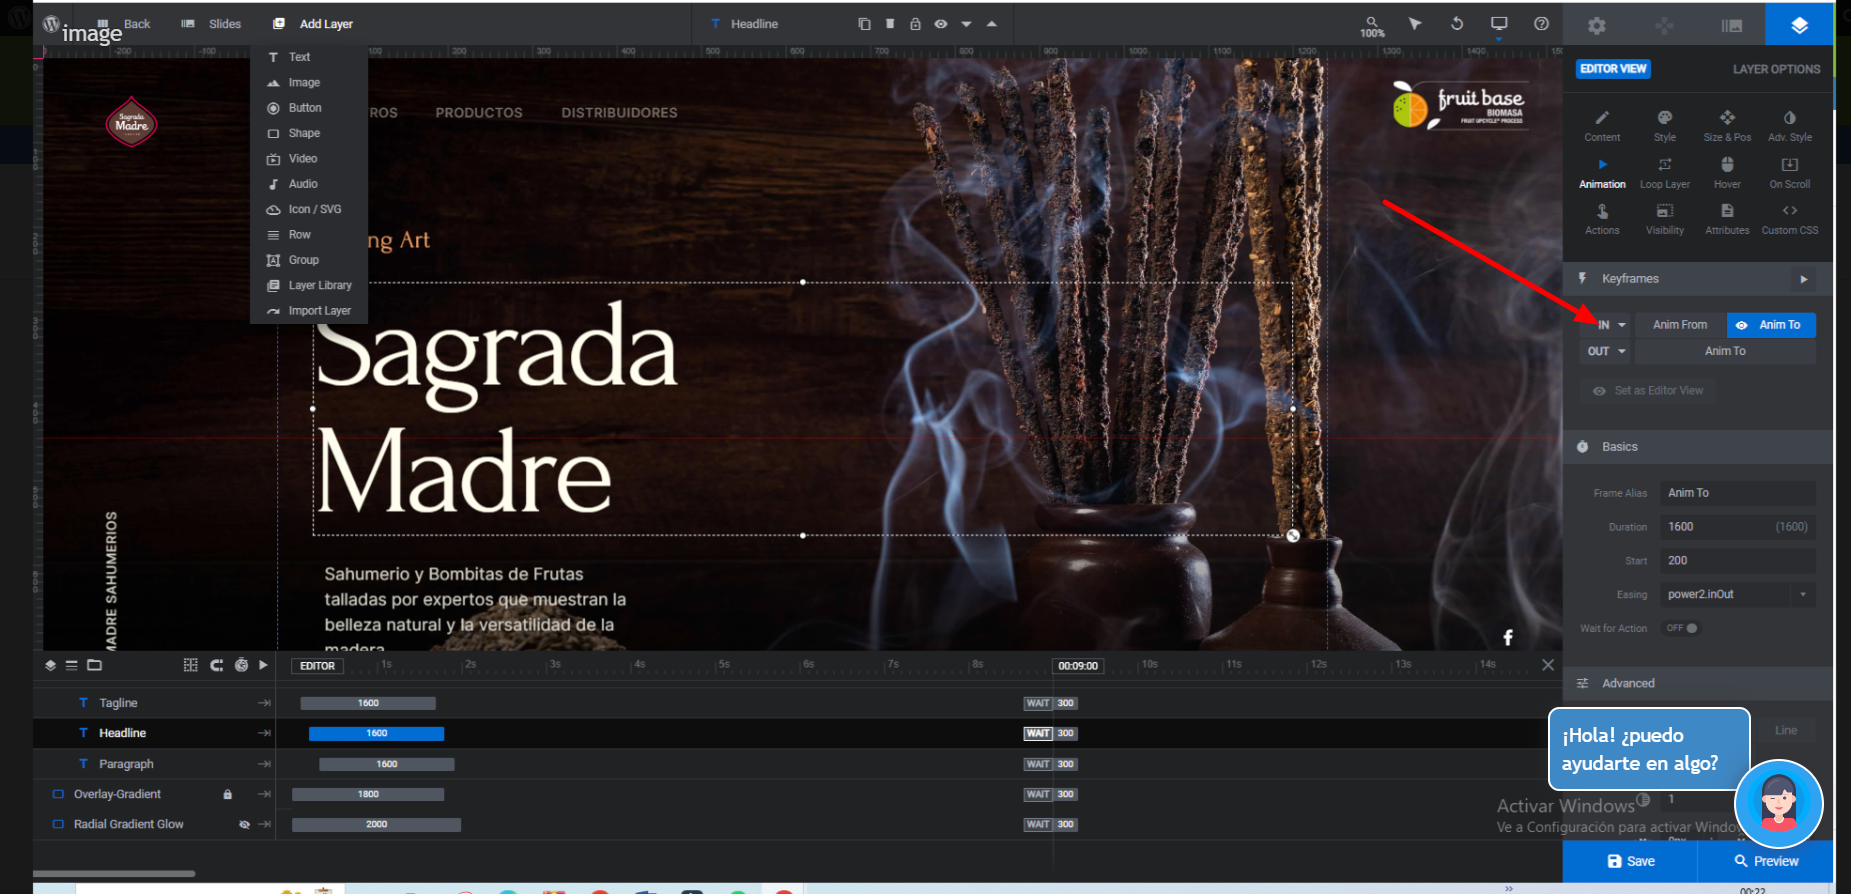Expand the Keyframes play arrow
The height and width of the screenshot is (894, 1851).
click(1804, 279)
